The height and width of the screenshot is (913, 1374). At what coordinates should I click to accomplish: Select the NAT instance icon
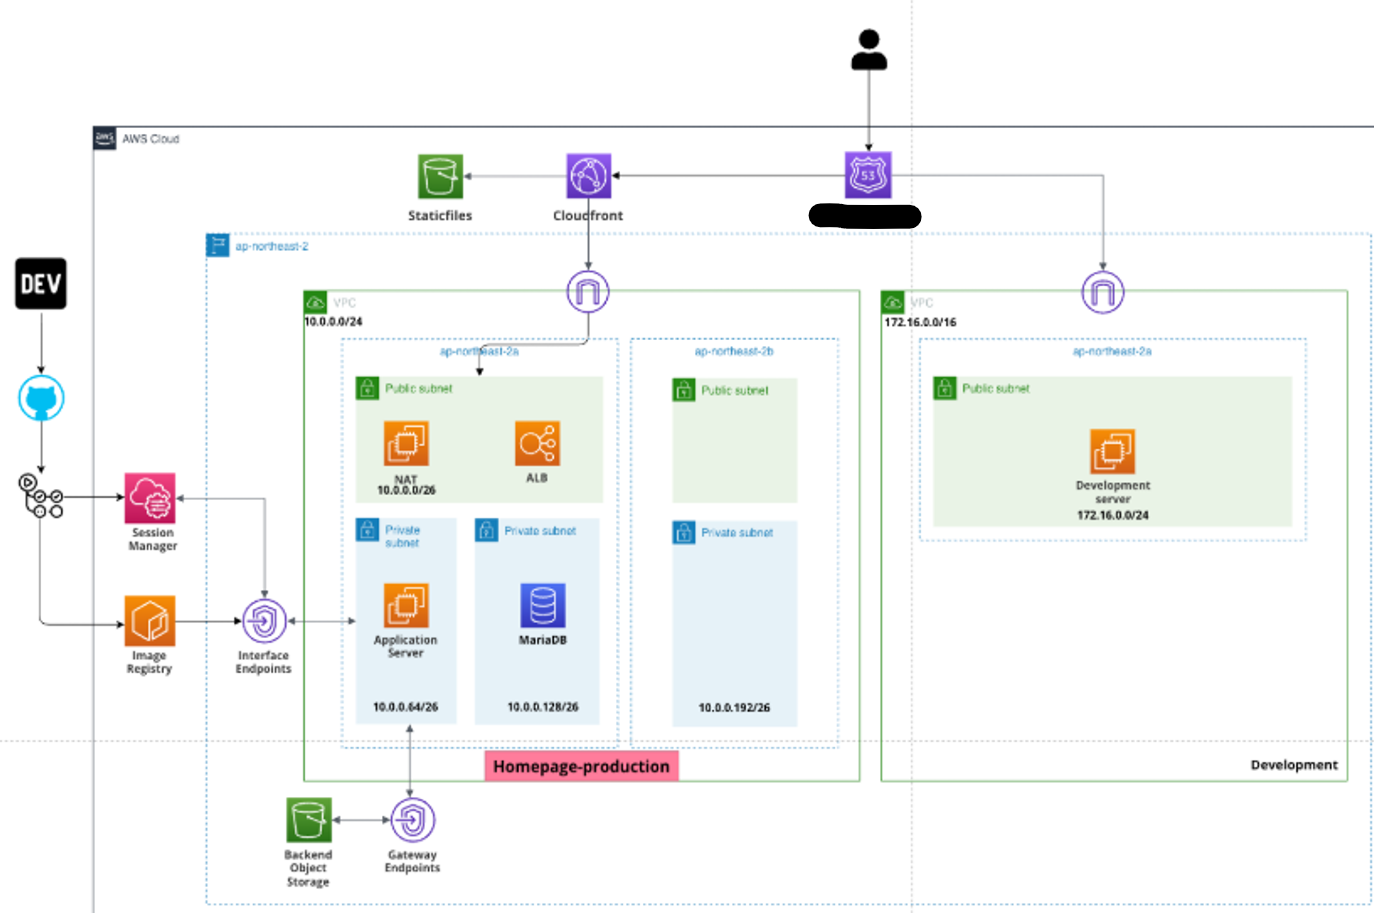tap(406, 443)
